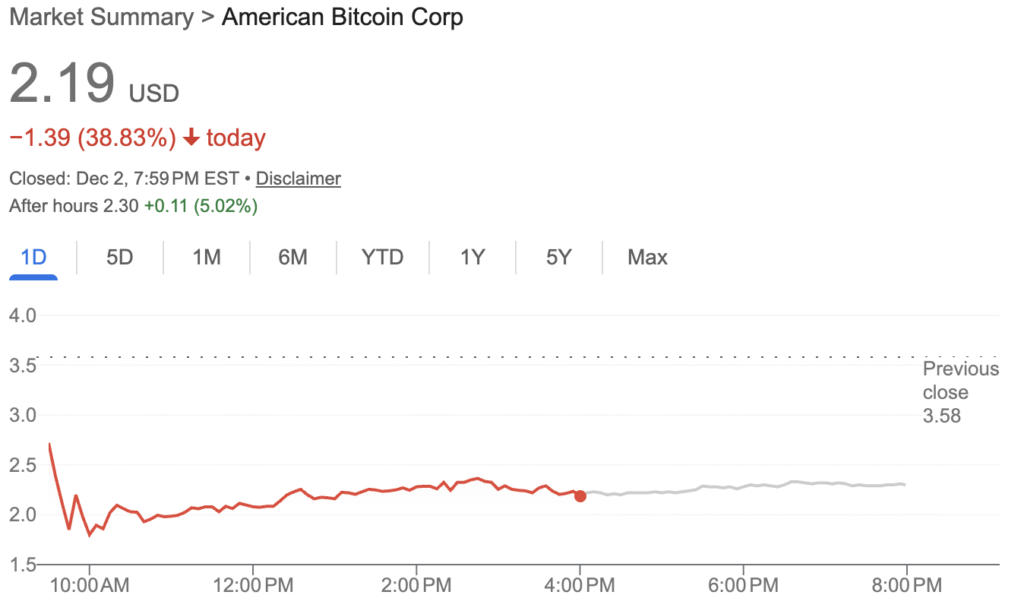Click the −1.39 (38.83%) change text
The image size is (1024, 614).
coord(90,138)
